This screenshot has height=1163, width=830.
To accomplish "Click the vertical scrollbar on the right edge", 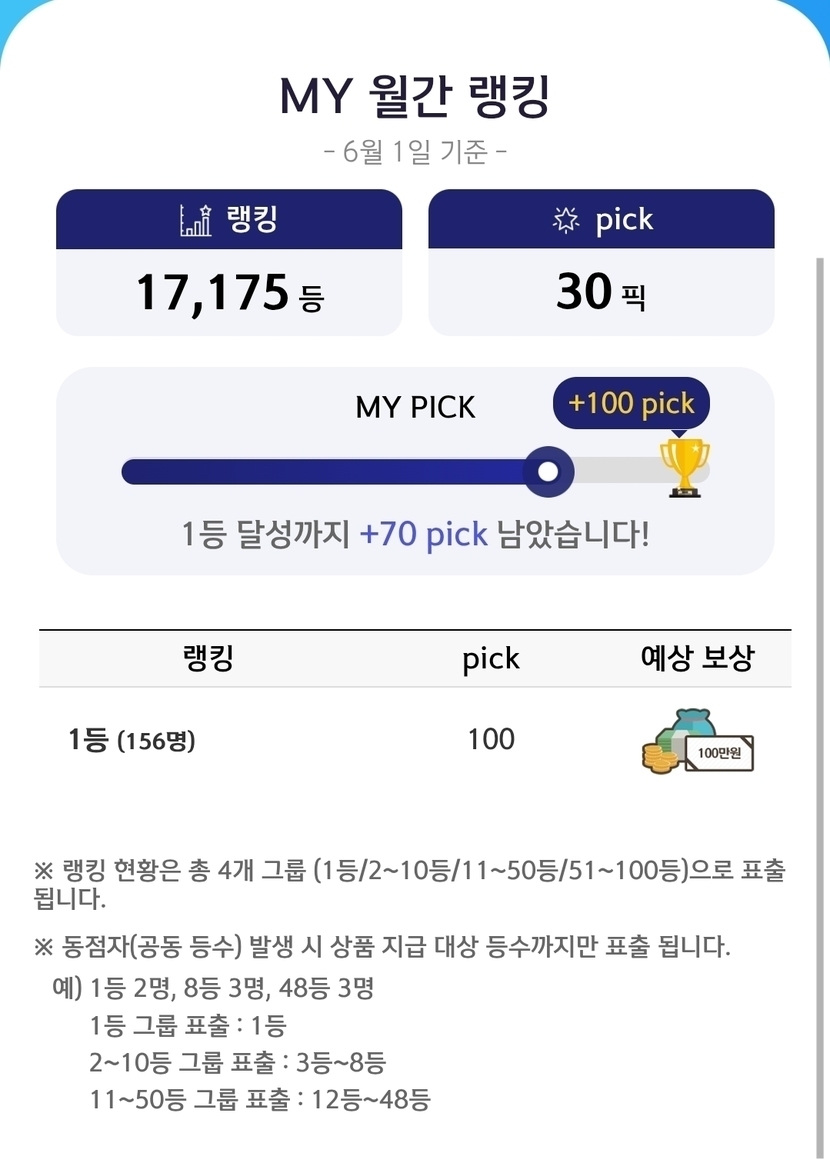I will [x=820, y=705].
